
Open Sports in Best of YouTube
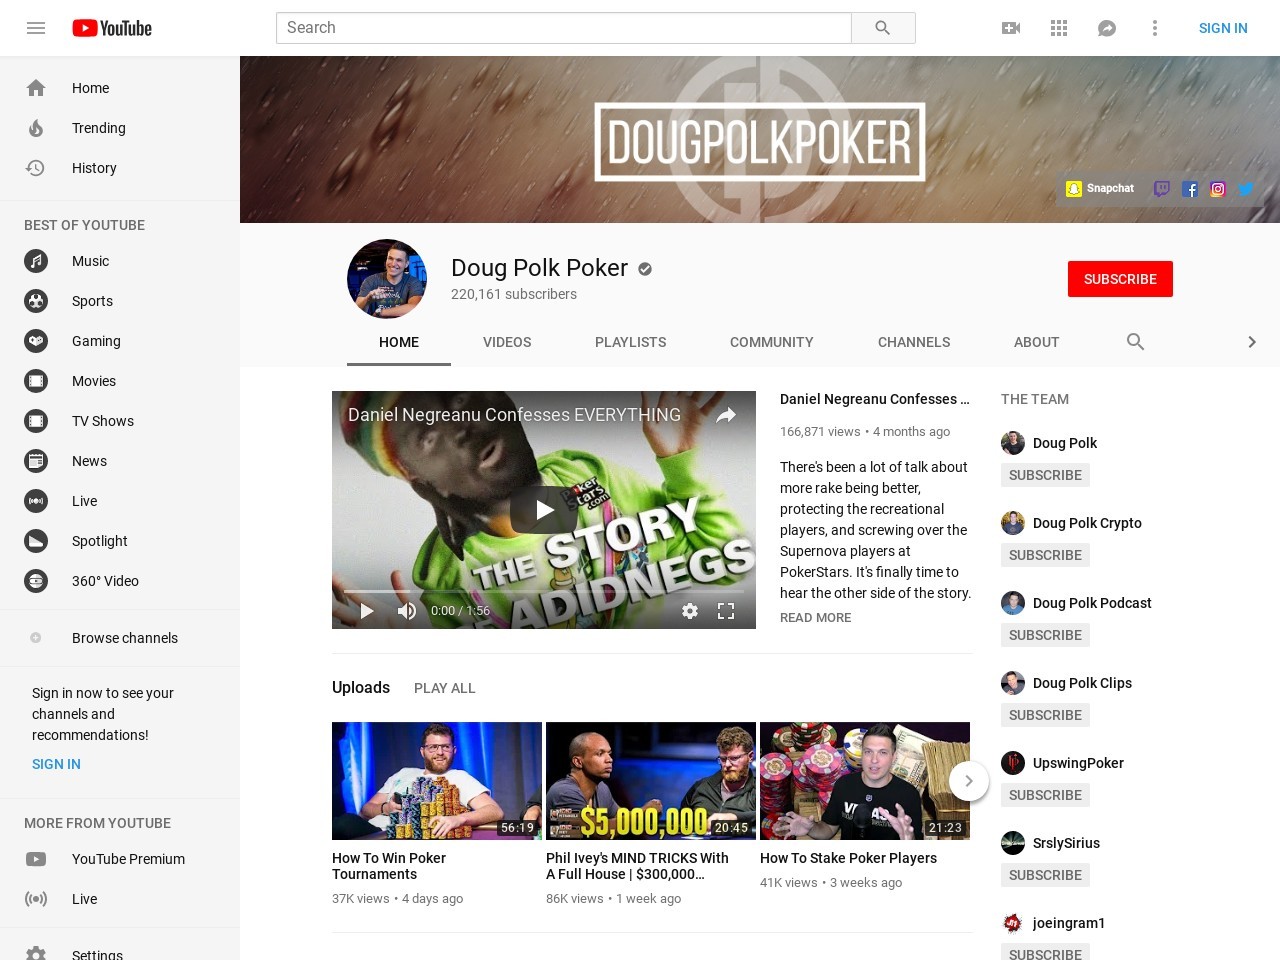(120, 301)
